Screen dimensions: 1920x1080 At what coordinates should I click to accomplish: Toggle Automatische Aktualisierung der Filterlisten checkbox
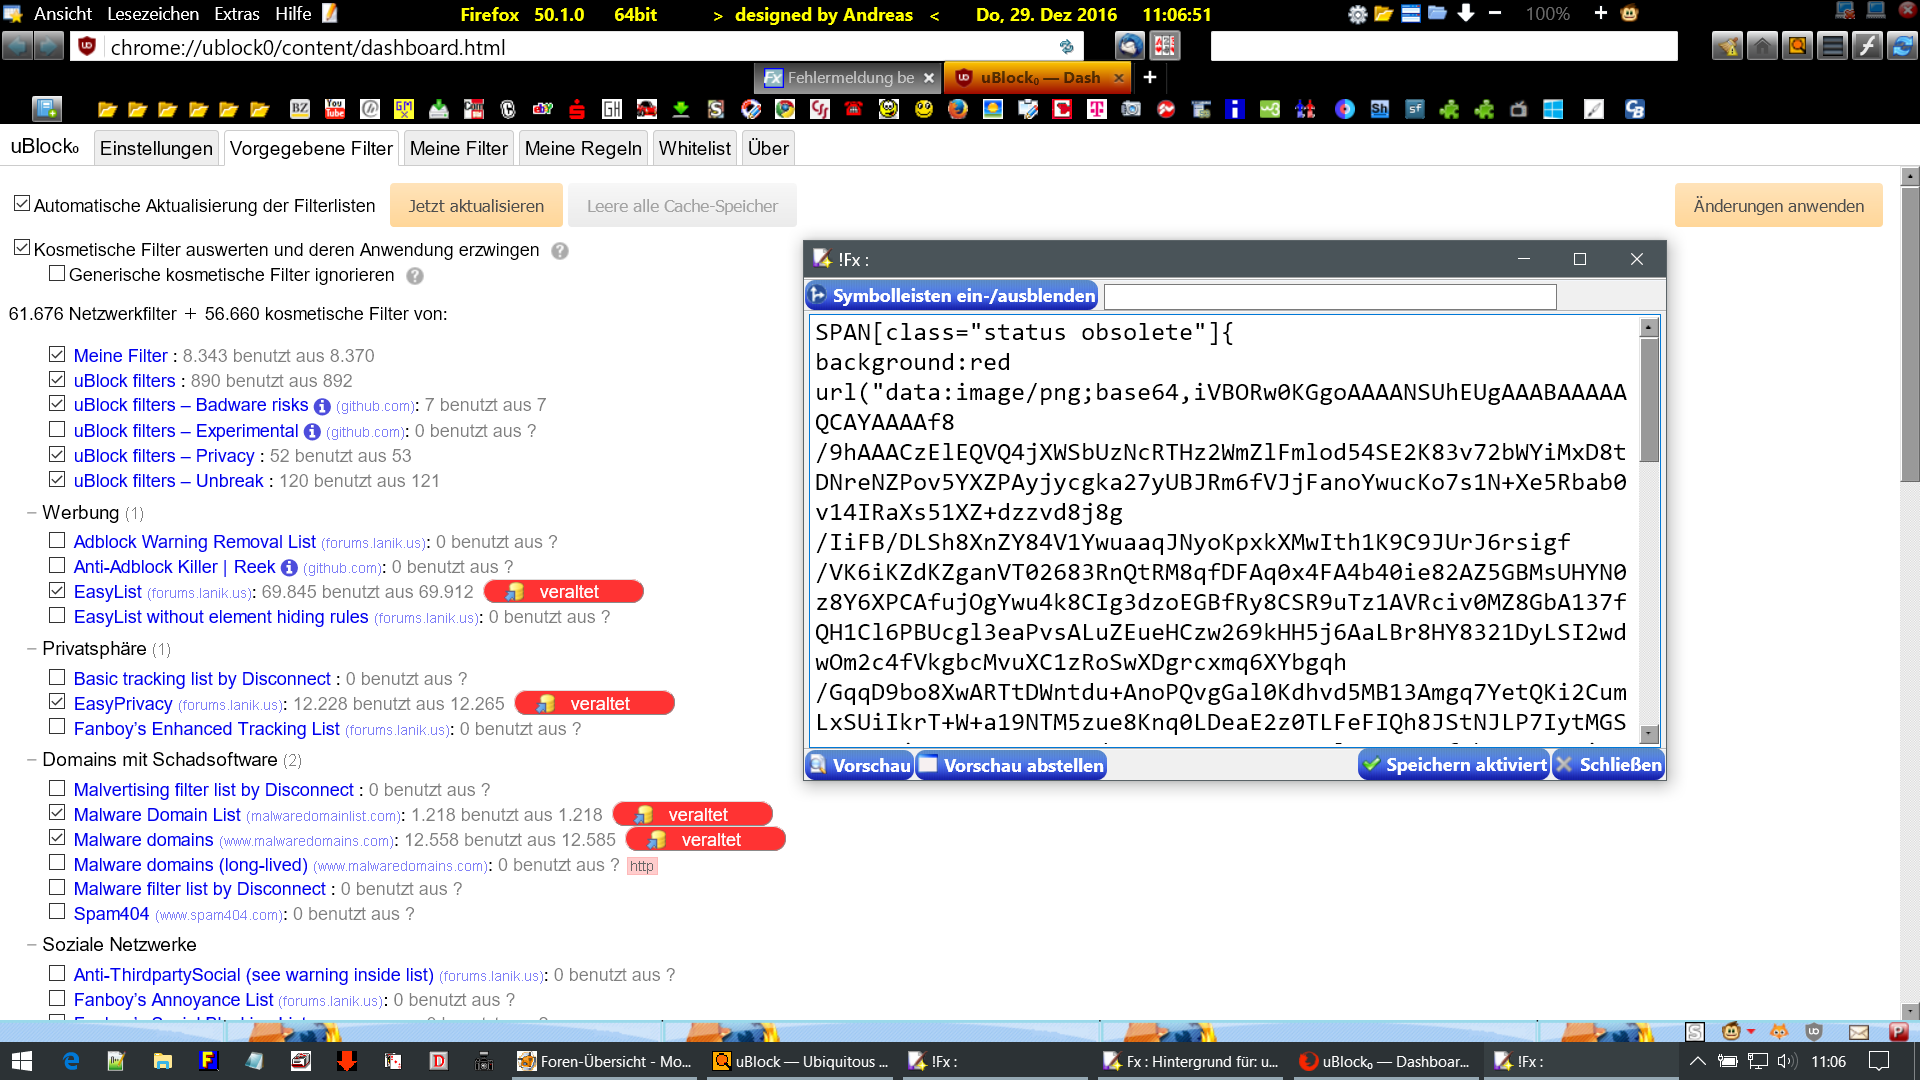coord(22,204)
